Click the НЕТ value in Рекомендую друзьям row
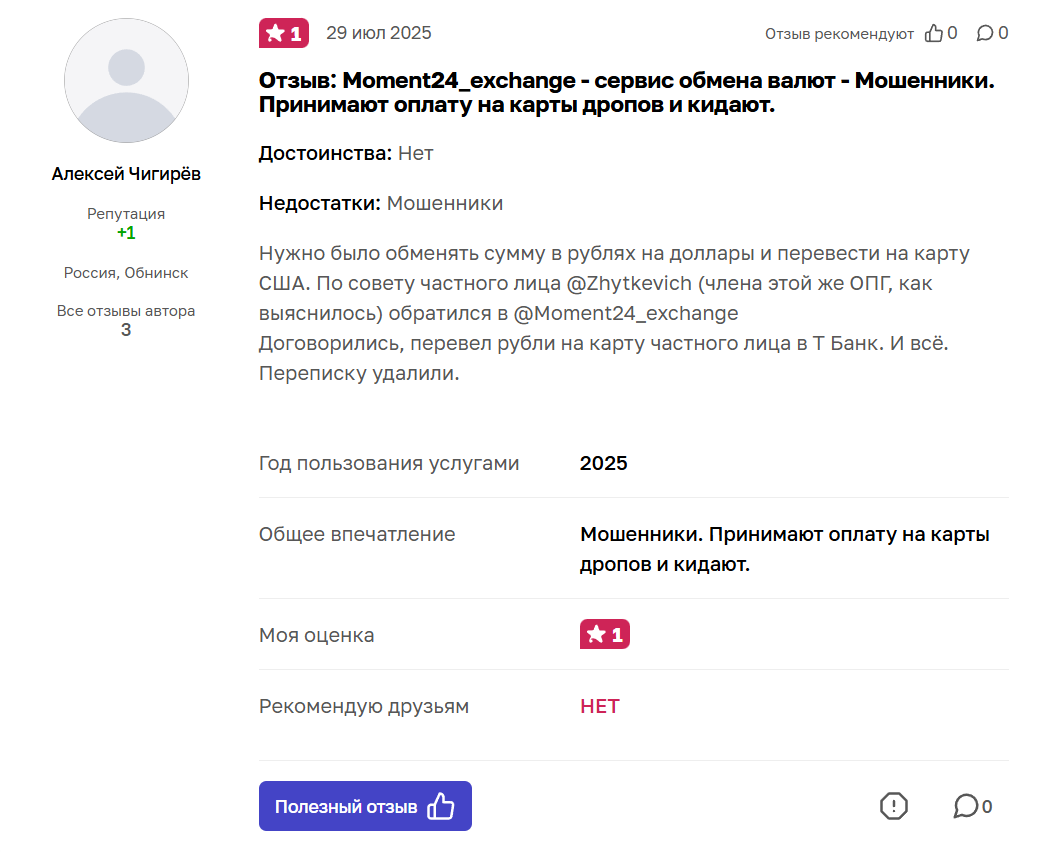 point(598,706)
